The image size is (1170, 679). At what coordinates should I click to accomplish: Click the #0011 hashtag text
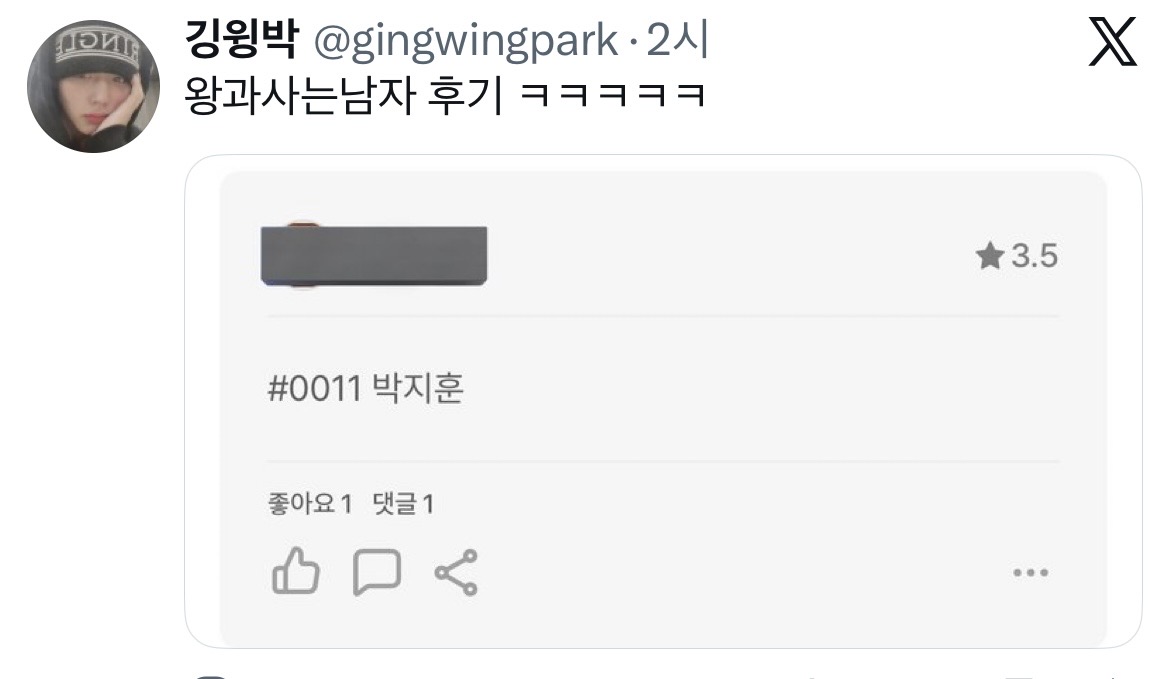(x=315, y=389)
